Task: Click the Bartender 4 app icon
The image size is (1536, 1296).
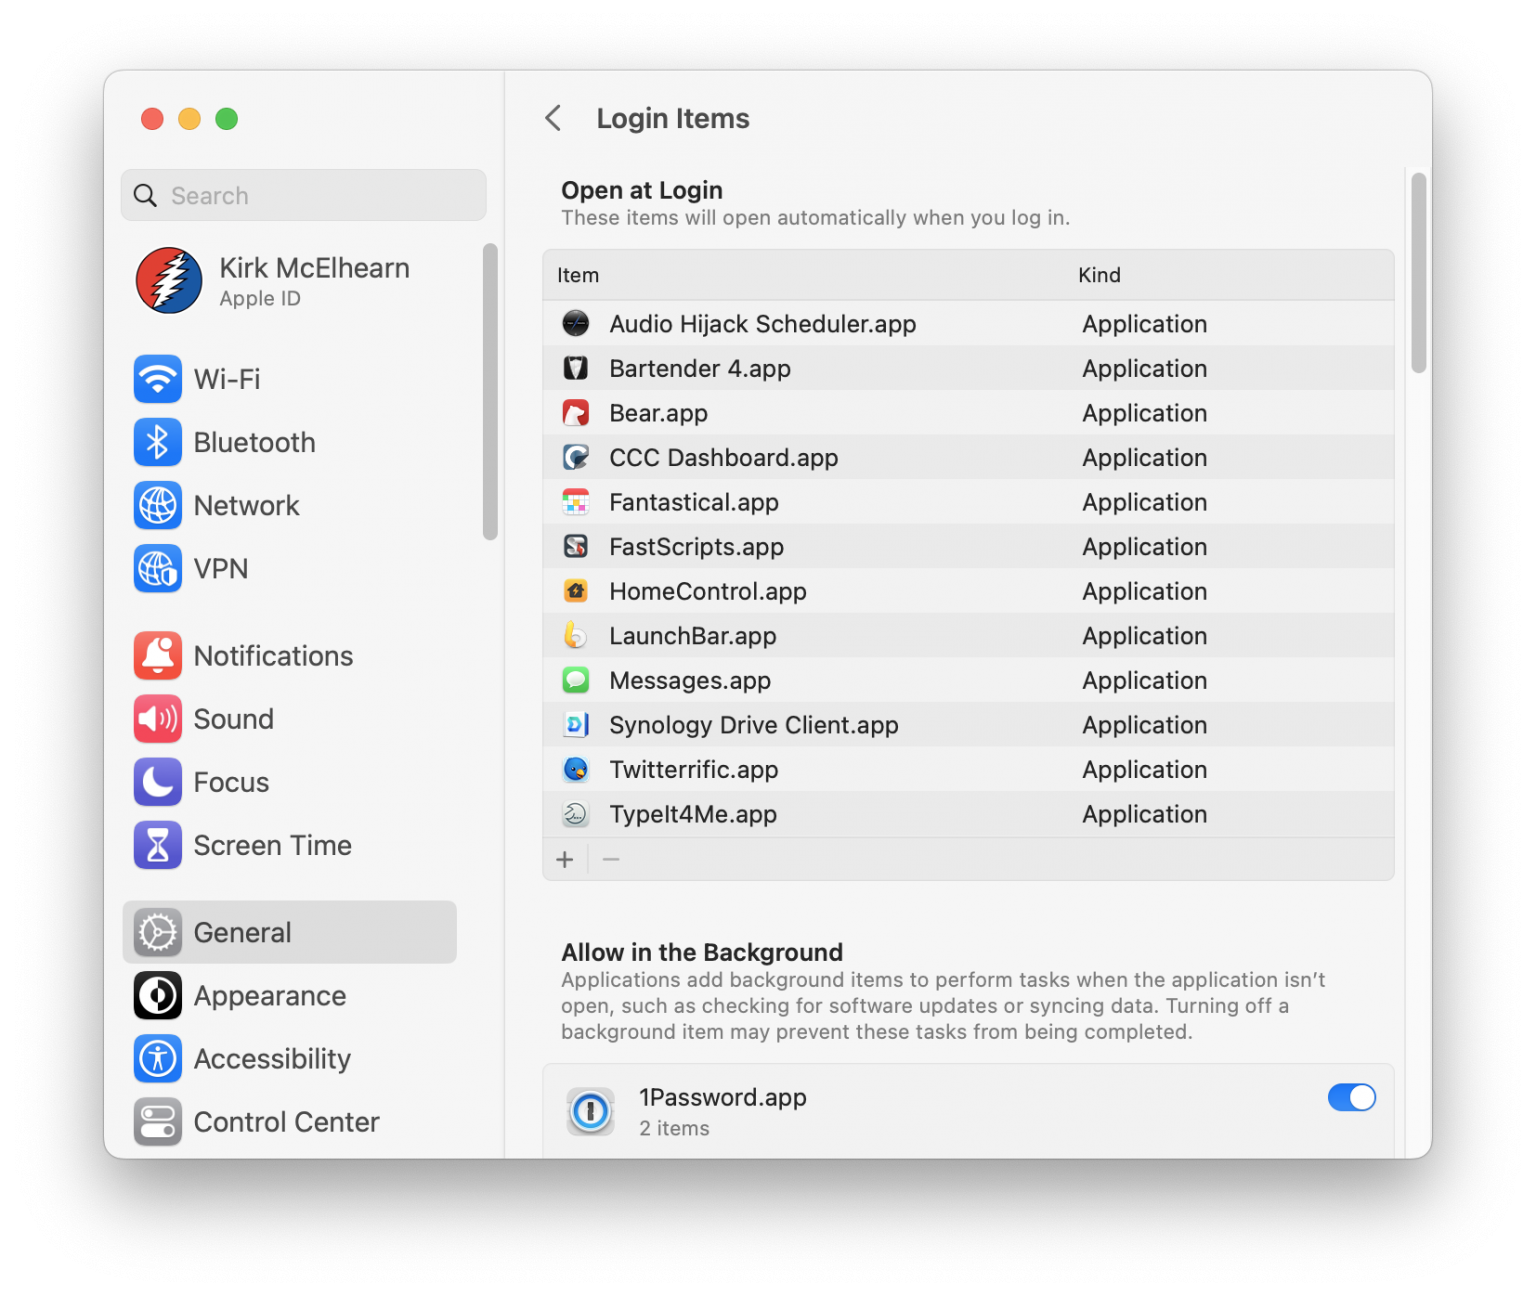Action: 576,368
